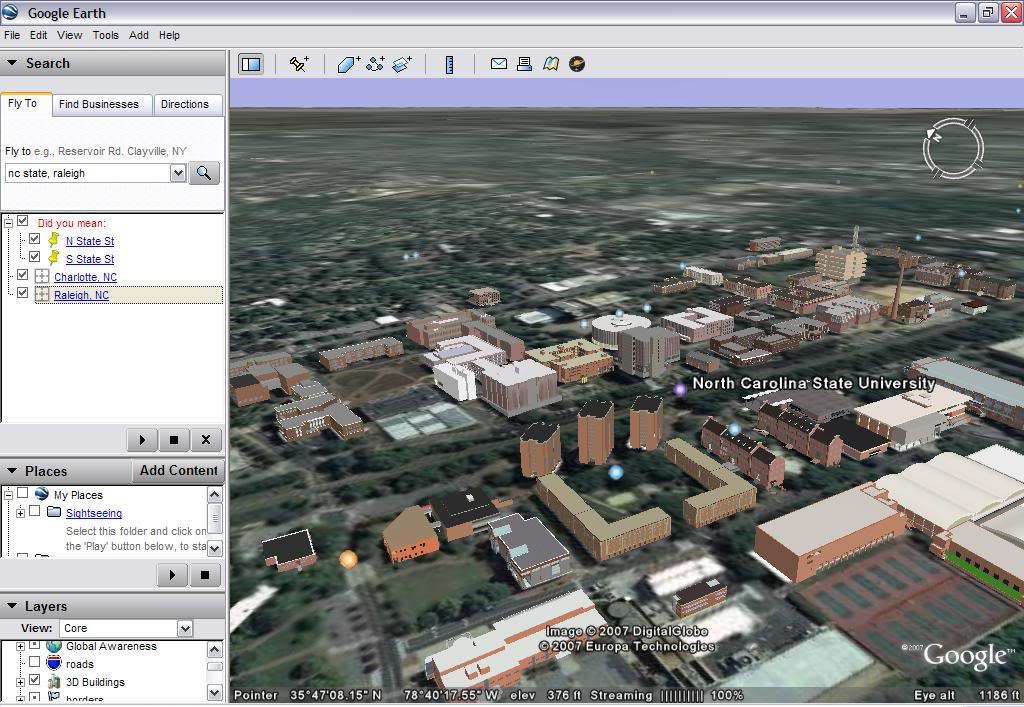Toggle the Charlotte, NC checkbox

click(23, 276)
